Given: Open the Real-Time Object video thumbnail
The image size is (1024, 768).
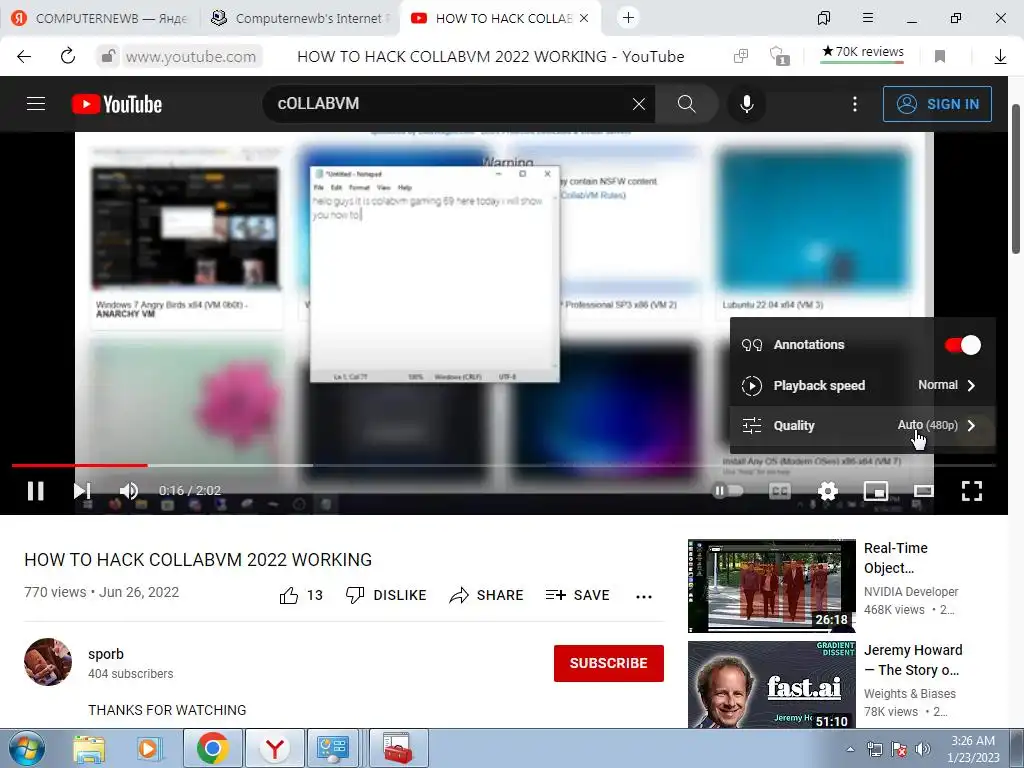Looking at the screenshot, I should 771,585.
